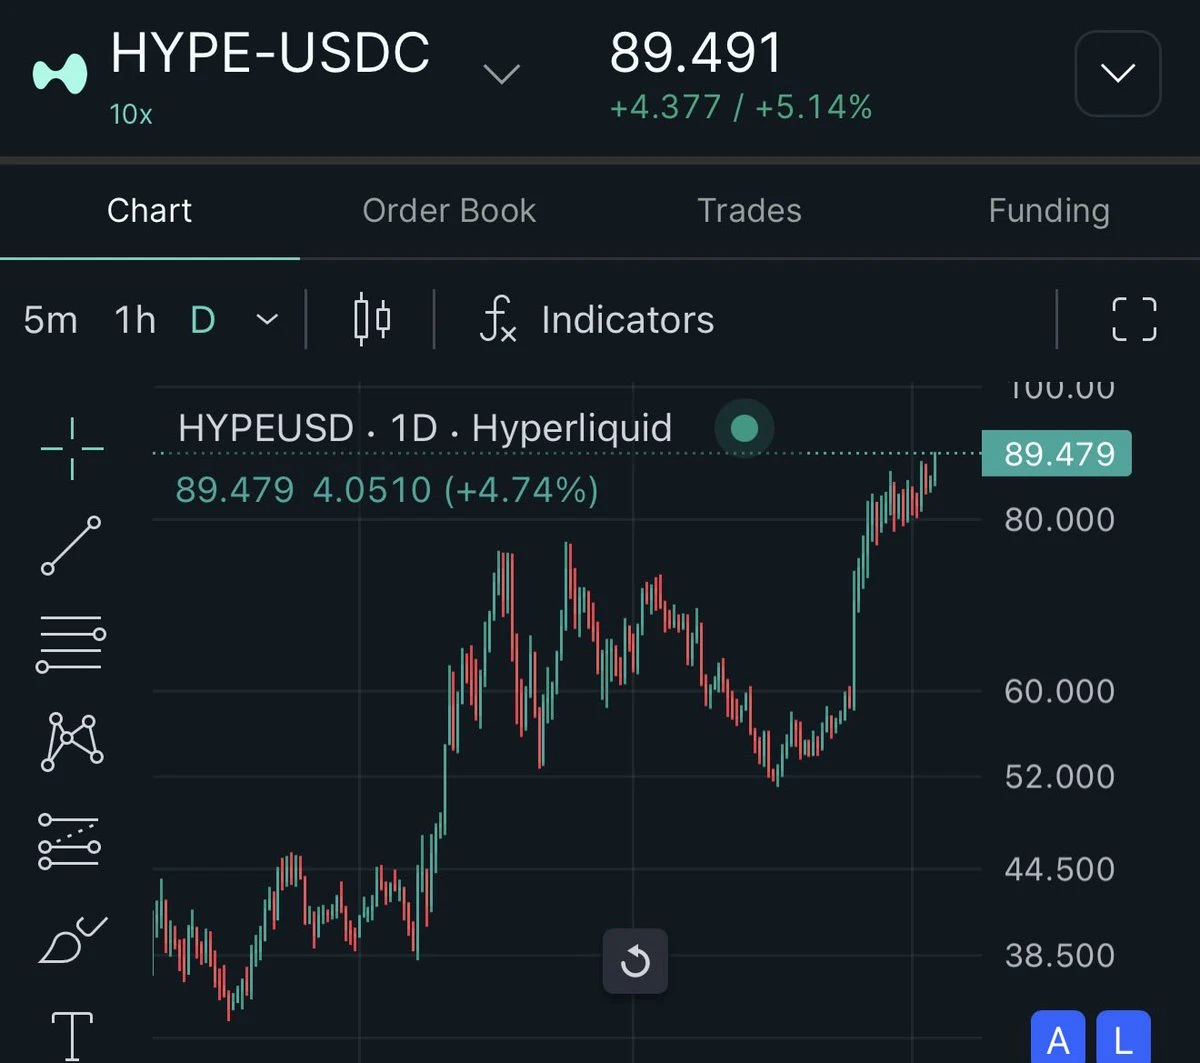The image size is (1200, 1063).
Task: Open the timeframe interval dropdown arrow
Action: [266, 320]
